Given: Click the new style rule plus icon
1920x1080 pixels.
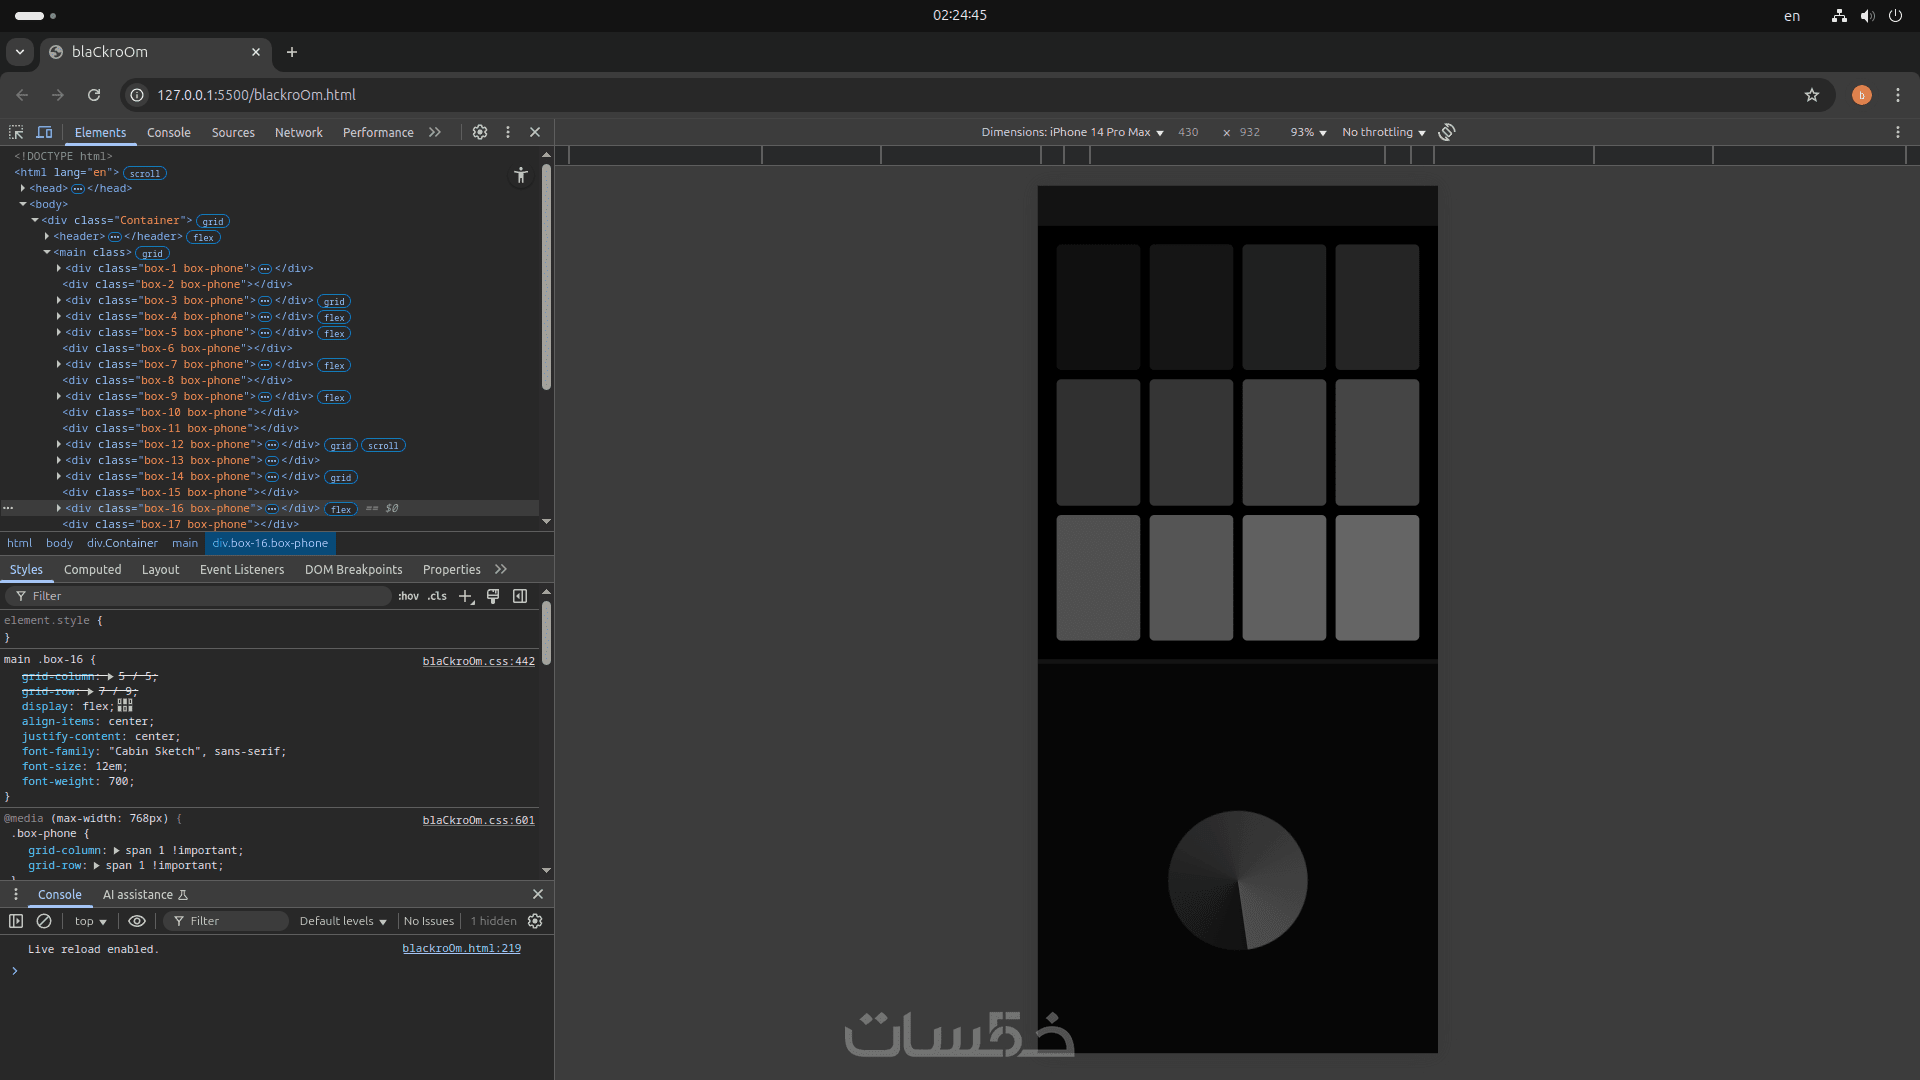Looking at the screenshot, I should [465, 596].
